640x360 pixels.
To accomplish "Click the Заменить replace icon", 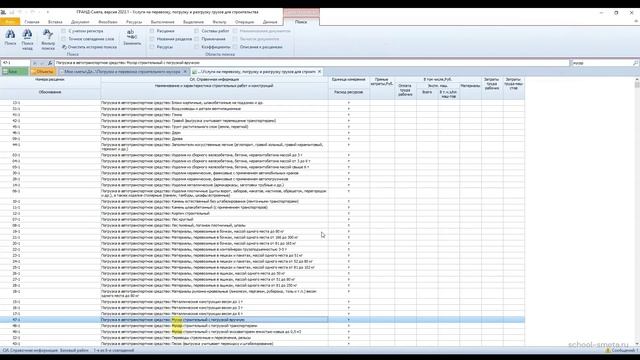I will coord(132,34).
